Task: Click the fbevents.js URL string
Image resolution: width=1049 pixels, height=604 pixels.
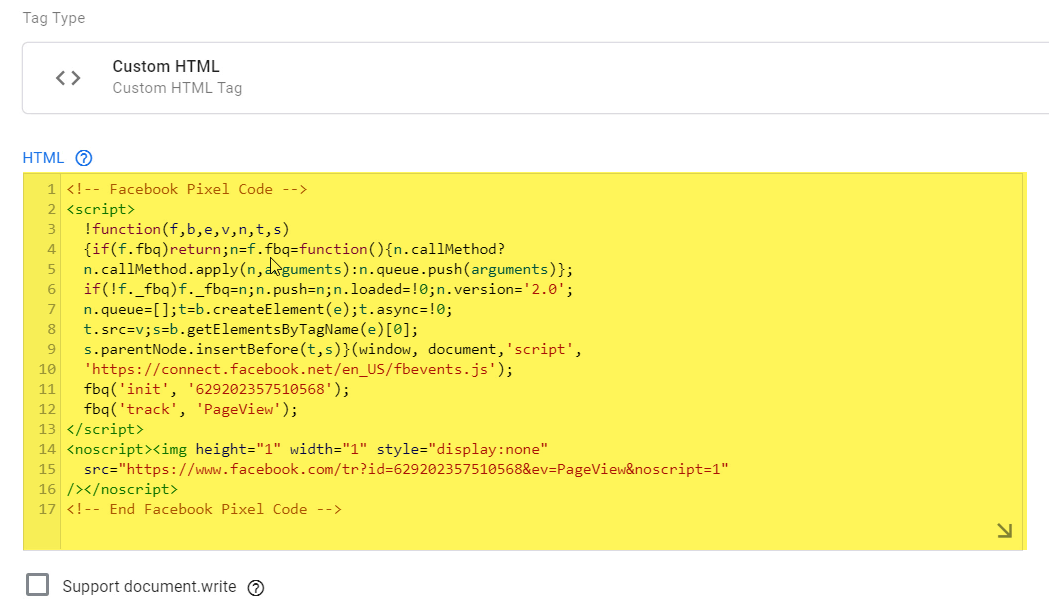Action: [x=290, y=369]
